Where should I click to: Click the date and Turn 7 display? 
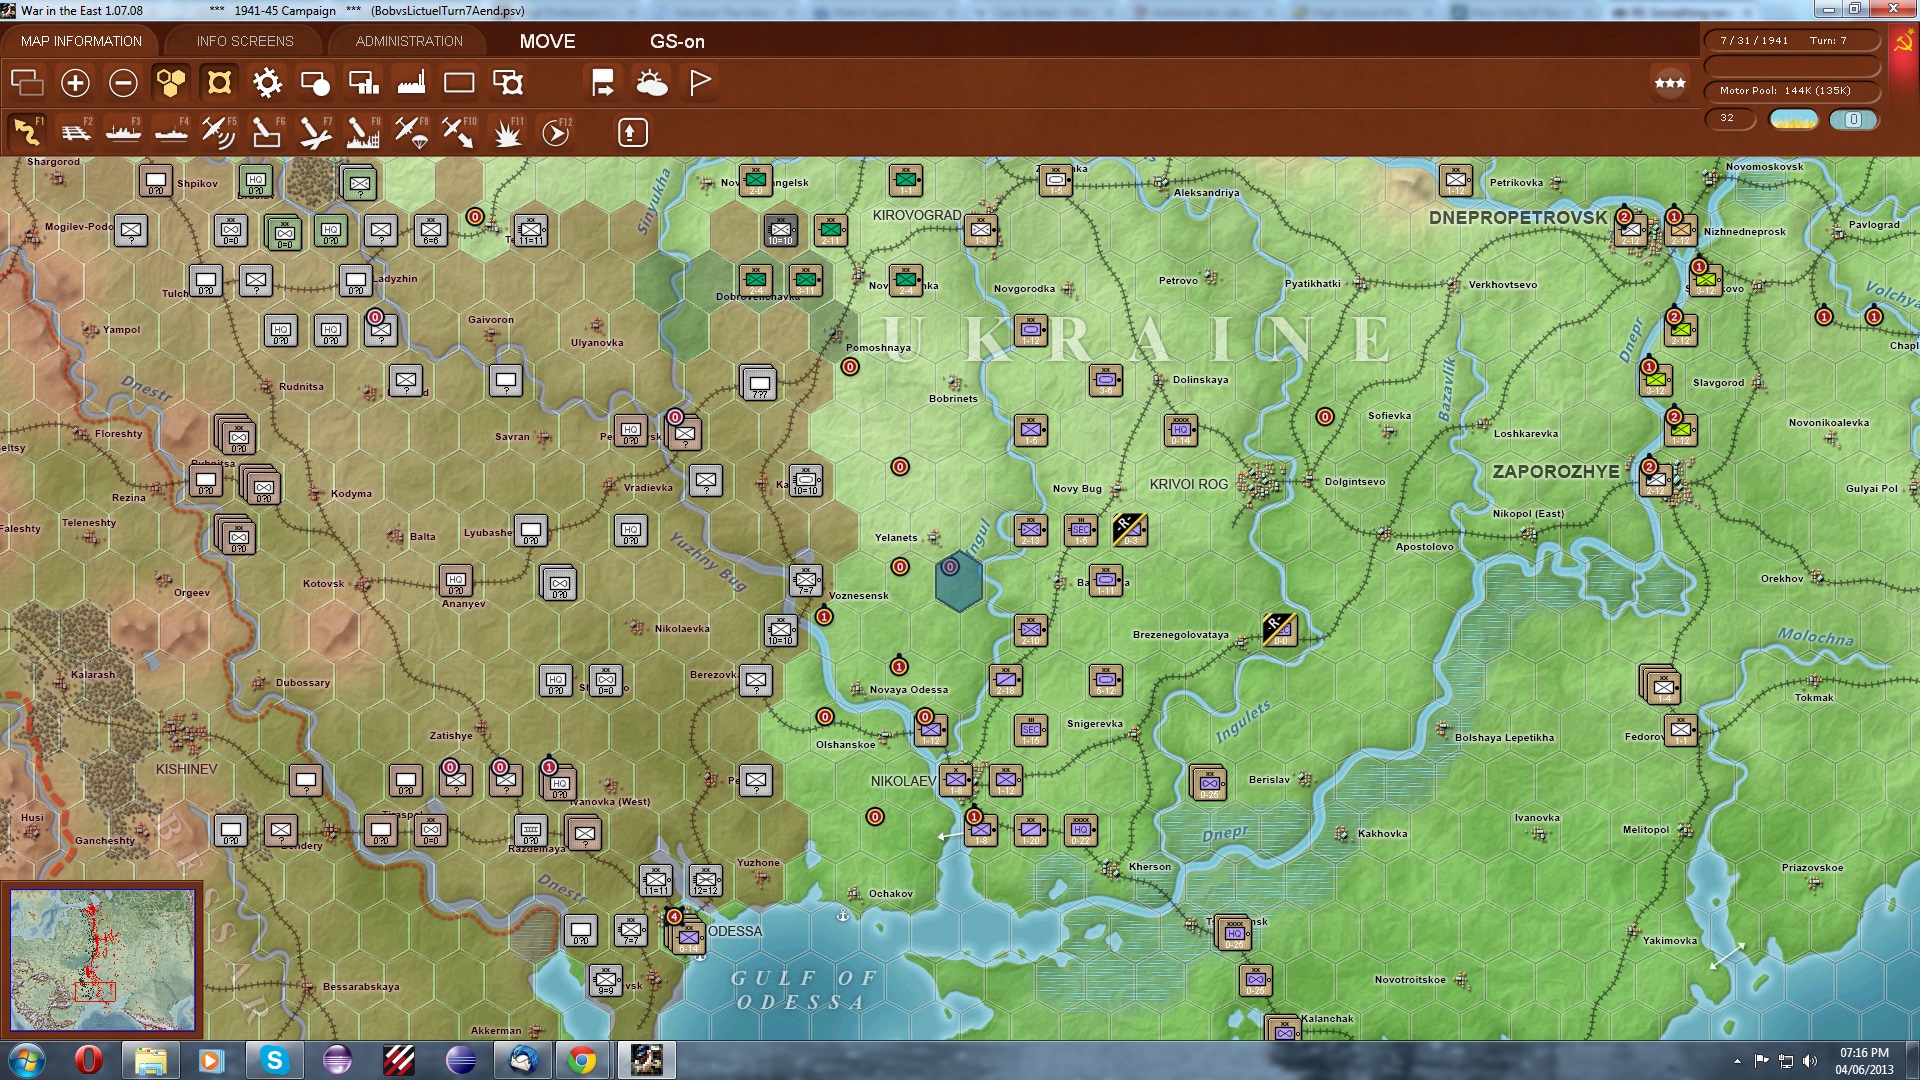(1791, 41)
